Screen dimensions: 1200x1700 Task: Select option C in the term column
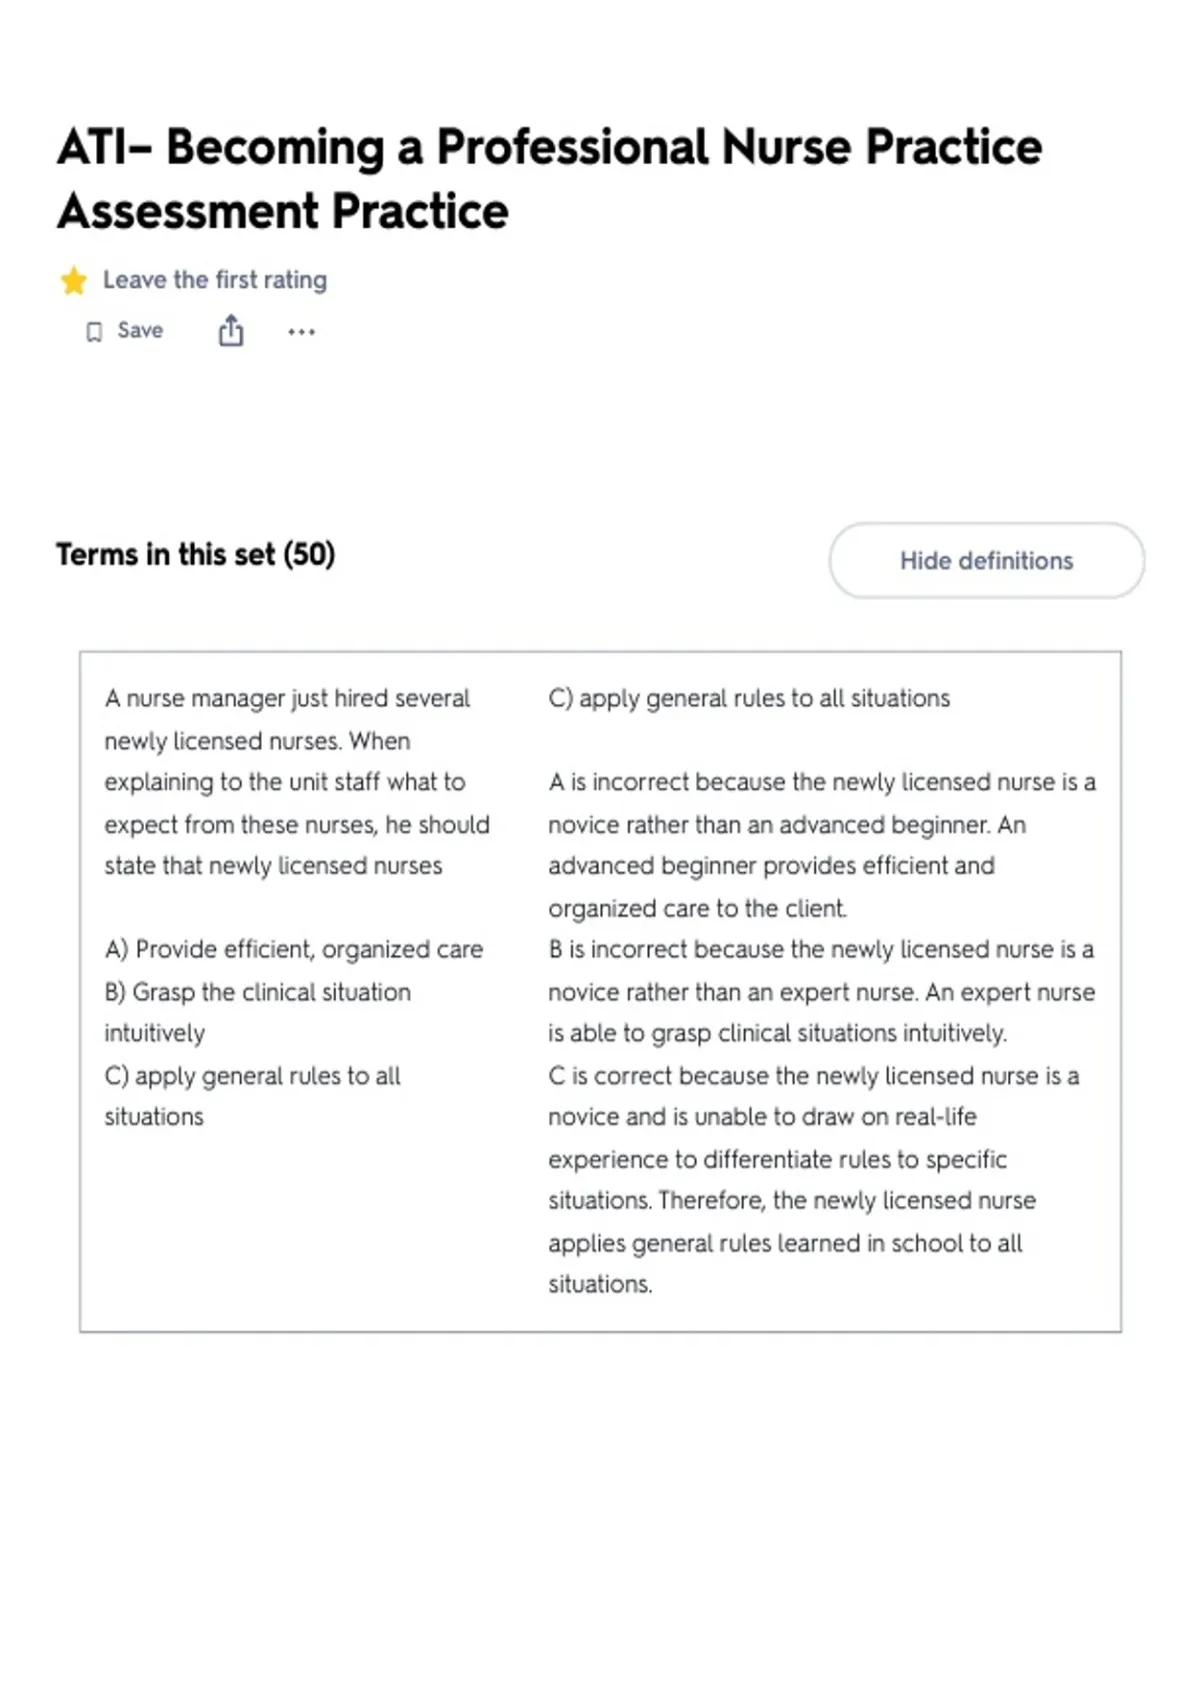(253, 1096)
